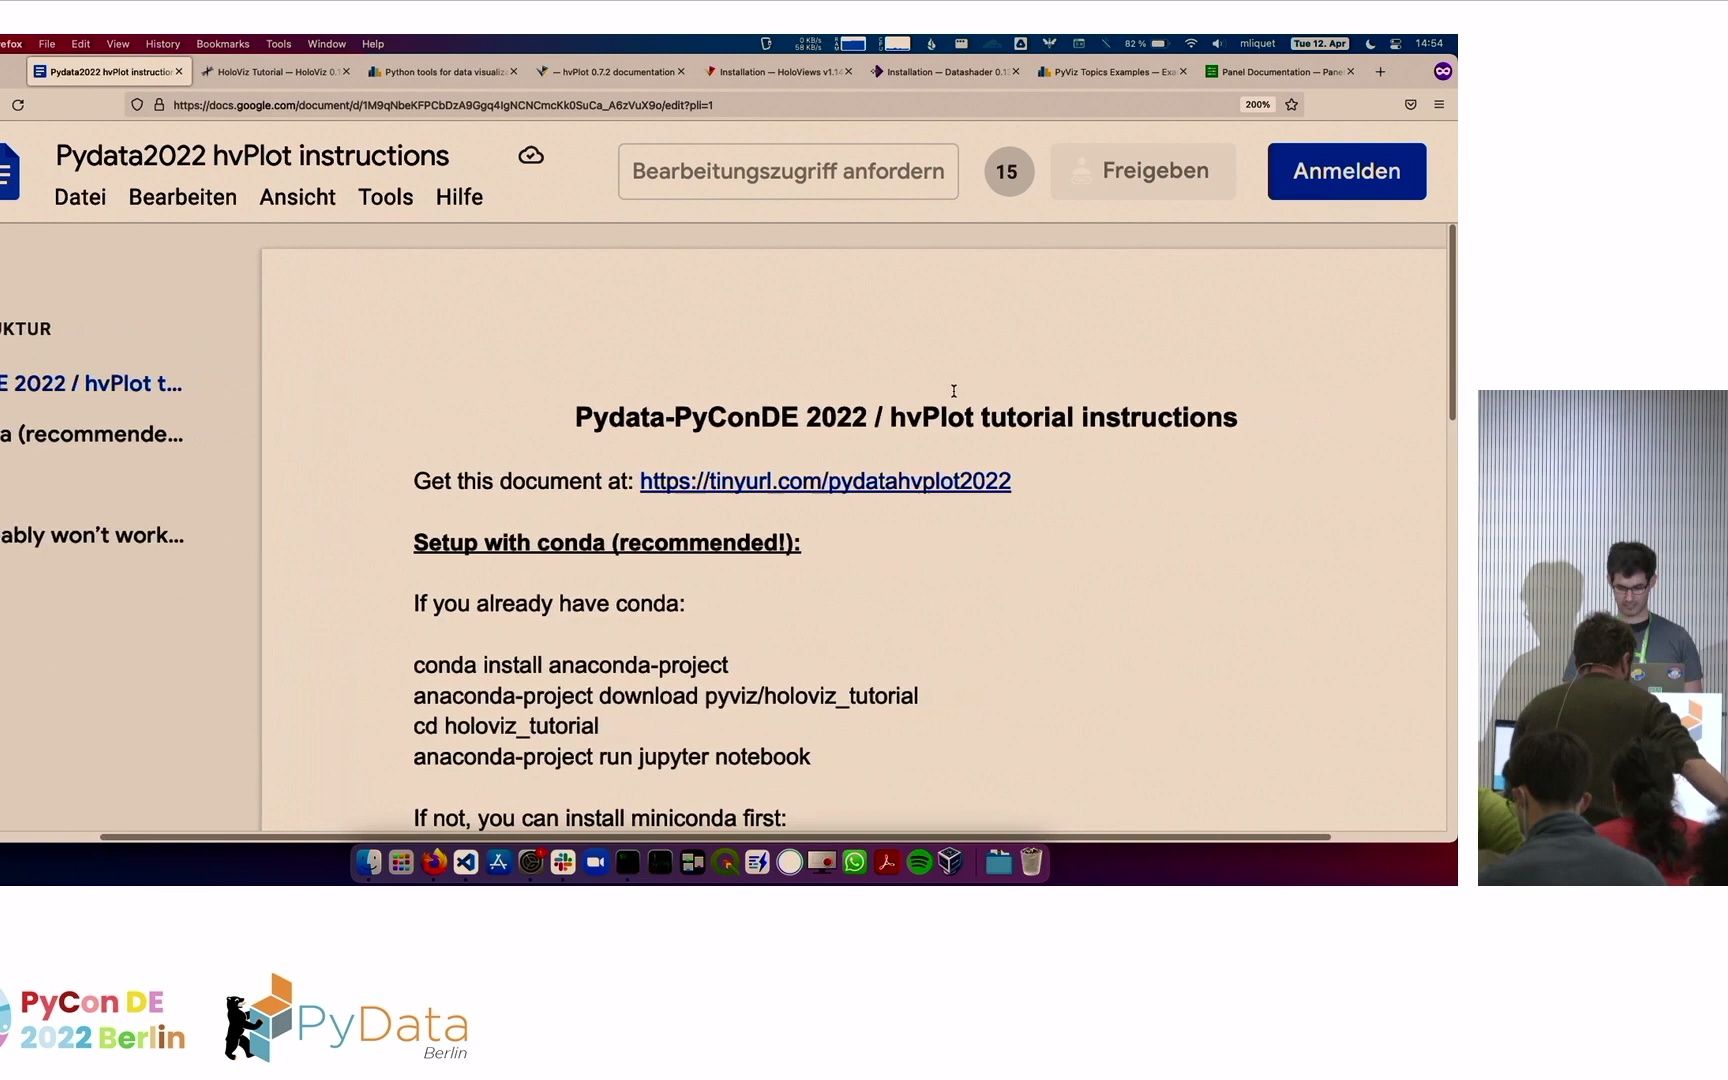Open Finder from the dock
Viewport: 1728px width, 1080px height.
pos(369,862)
